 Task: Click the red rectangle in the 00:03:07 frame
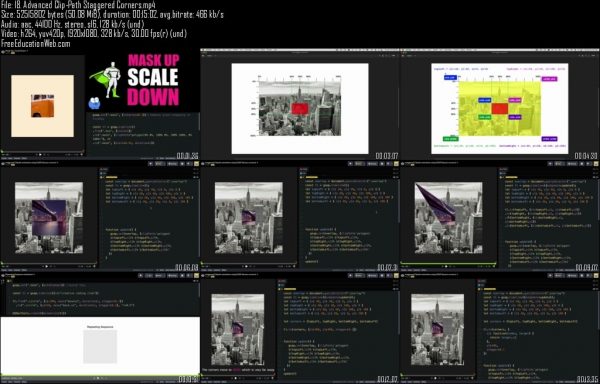point(300,108)
